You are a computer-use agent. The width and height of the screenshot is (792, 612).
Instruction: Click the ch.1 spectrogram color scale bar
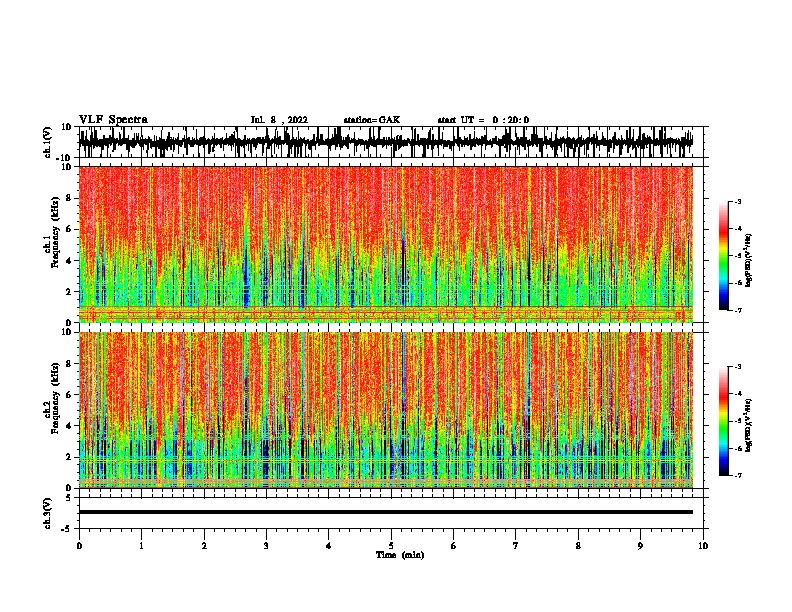[x=723, y=256]
